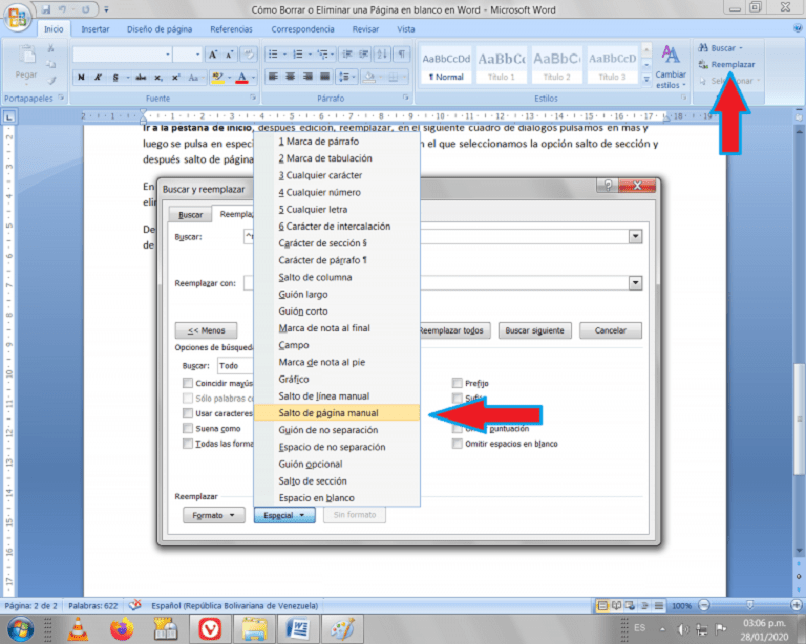Enable Usar caracteres comodín checkbox
Screen dimensions: 806x644
coord(188,413)
